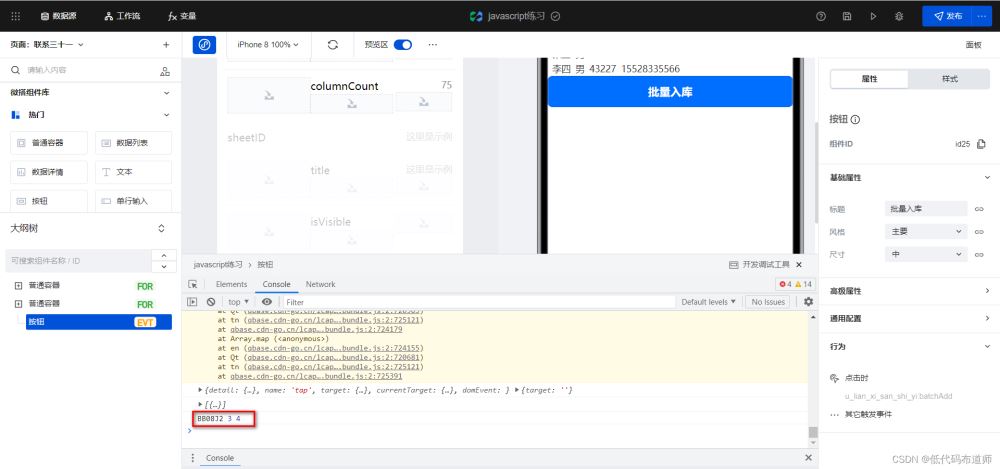Click the 标题 field containing 批量入库
Image resolution: width=1000 pixels, height=469 pixels.
926,209
